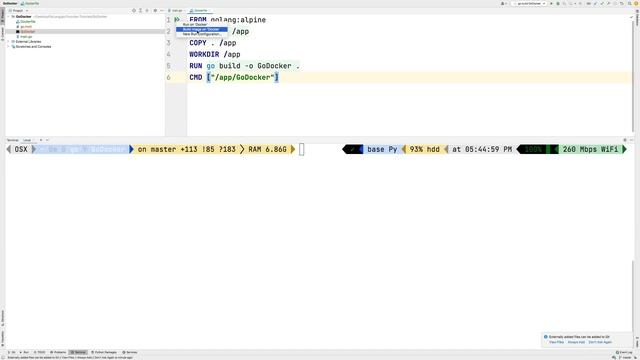The image size is (640, 360).
Task: Click the expand all icon in Project panel
Action: 140,11
